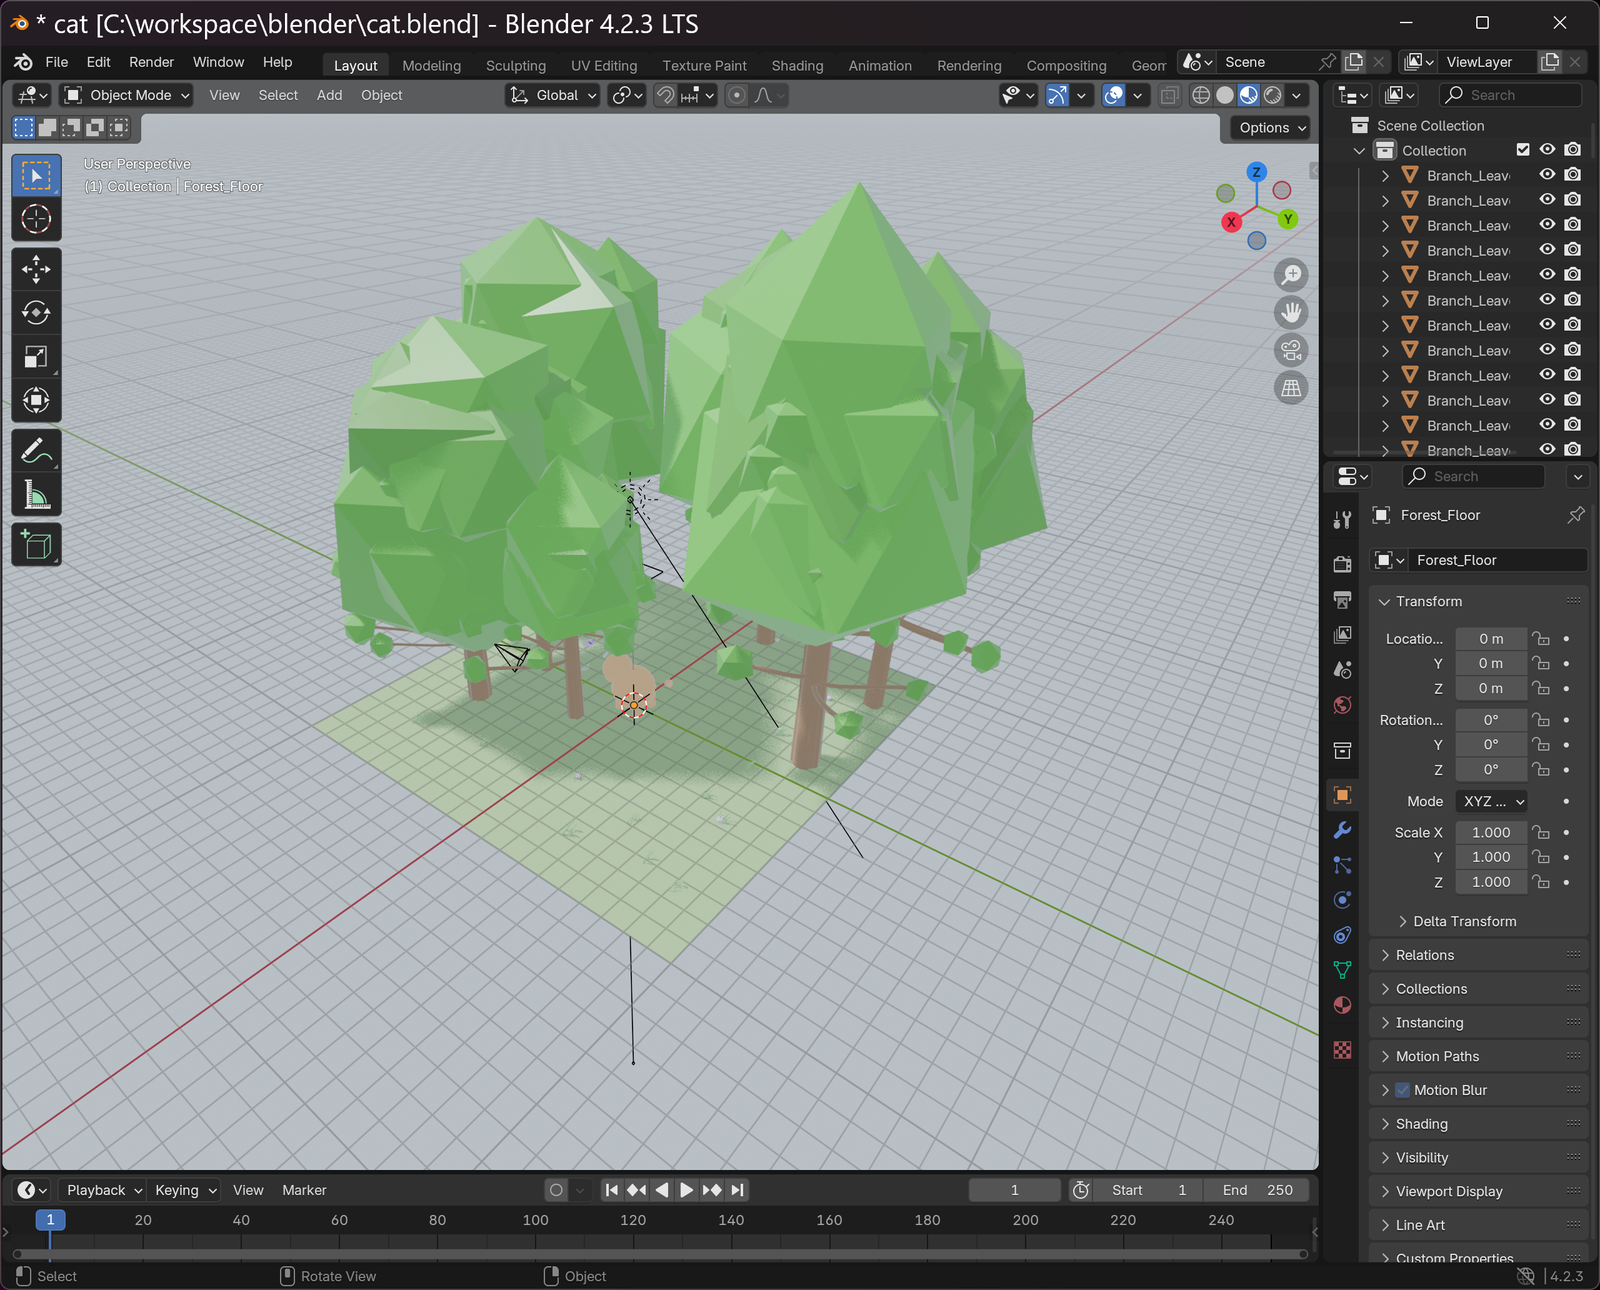The width and height of the screenshot is (1600, 1290).
Task: Switch to the Shading workspace tab
Action: [797, 65]
